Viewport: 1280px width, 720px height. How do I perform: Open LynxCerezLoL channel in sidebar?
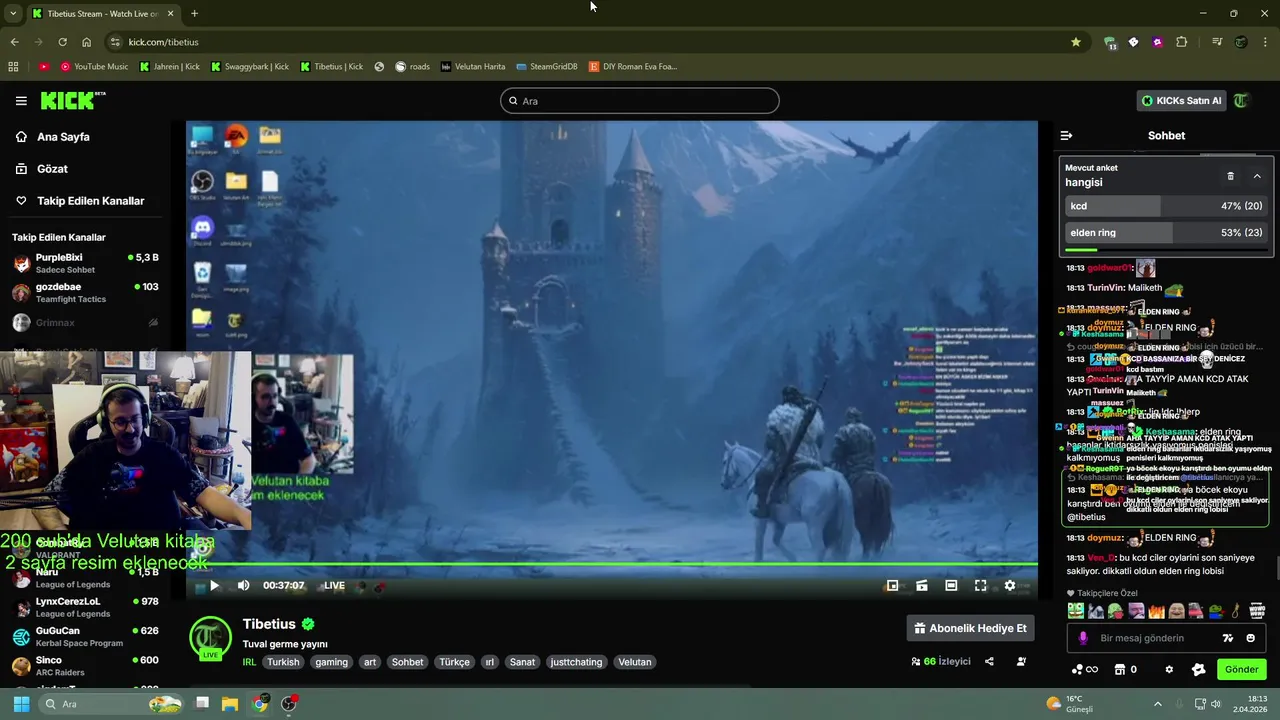coord(86,607)
